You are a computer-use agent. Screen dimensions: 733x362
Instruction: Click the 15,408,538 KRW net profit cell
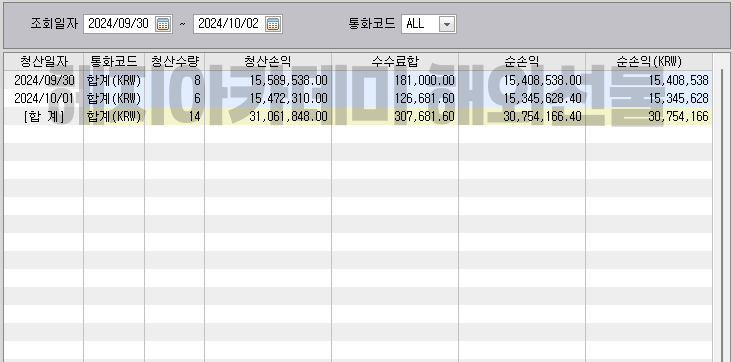click(649, 80)
